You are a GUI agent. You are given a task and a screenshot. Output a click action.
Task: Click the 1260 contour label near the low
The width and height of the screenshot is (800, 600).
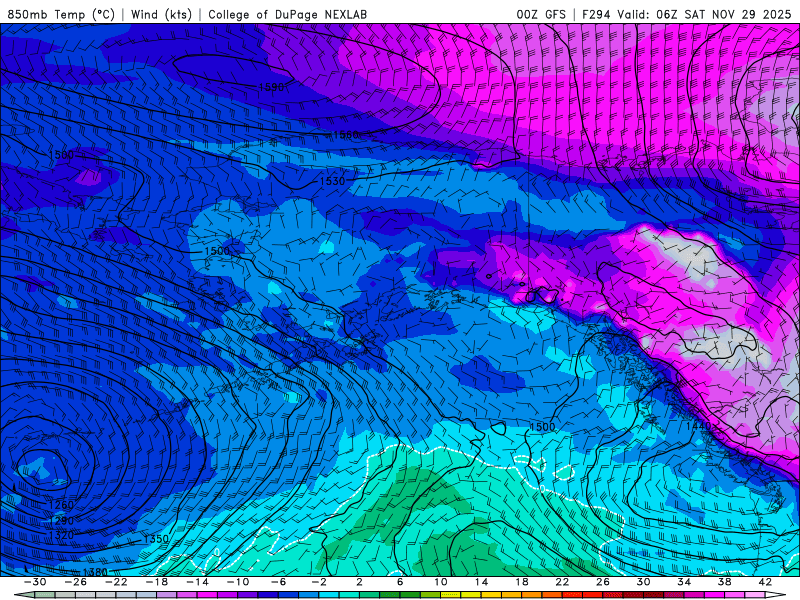click(61, 505)
